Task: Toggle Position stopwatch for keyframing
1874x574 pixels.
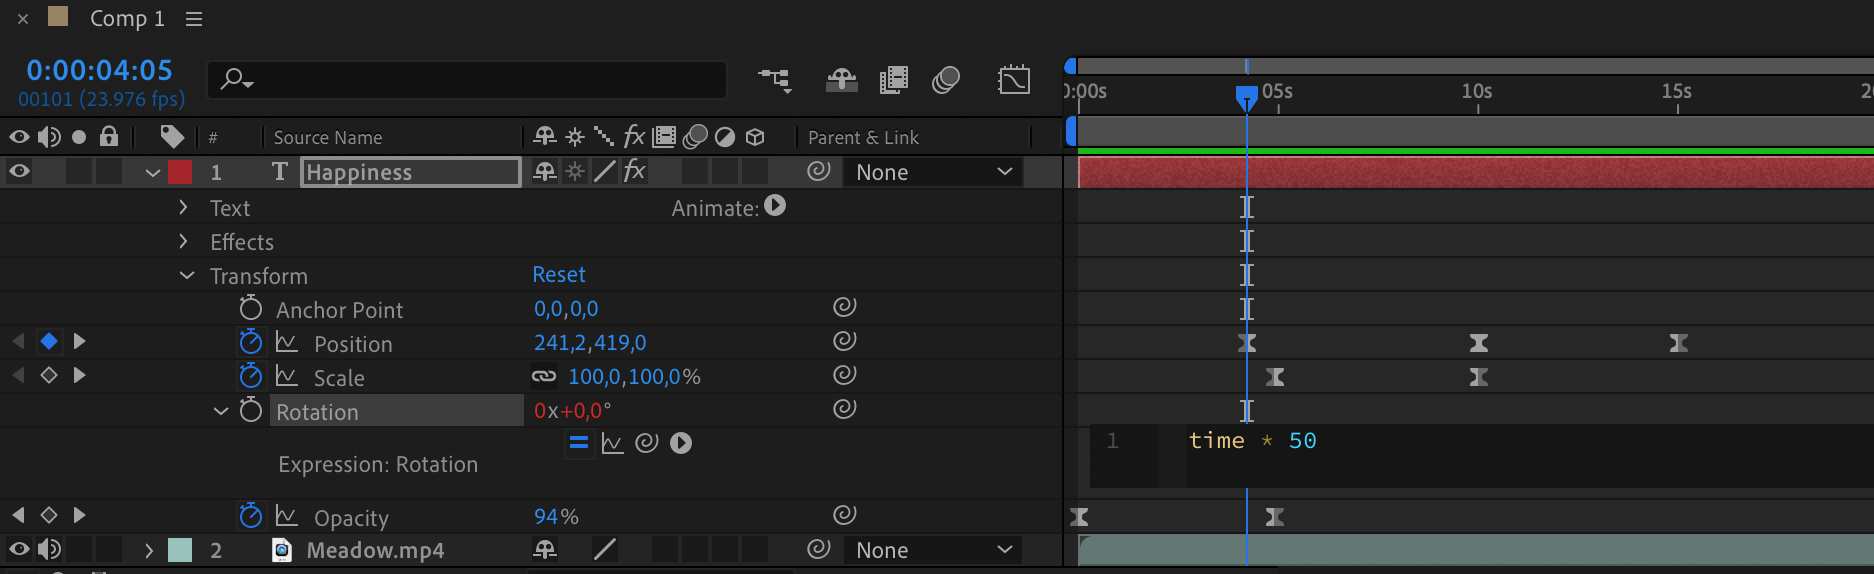Action: tap(251, 343)
